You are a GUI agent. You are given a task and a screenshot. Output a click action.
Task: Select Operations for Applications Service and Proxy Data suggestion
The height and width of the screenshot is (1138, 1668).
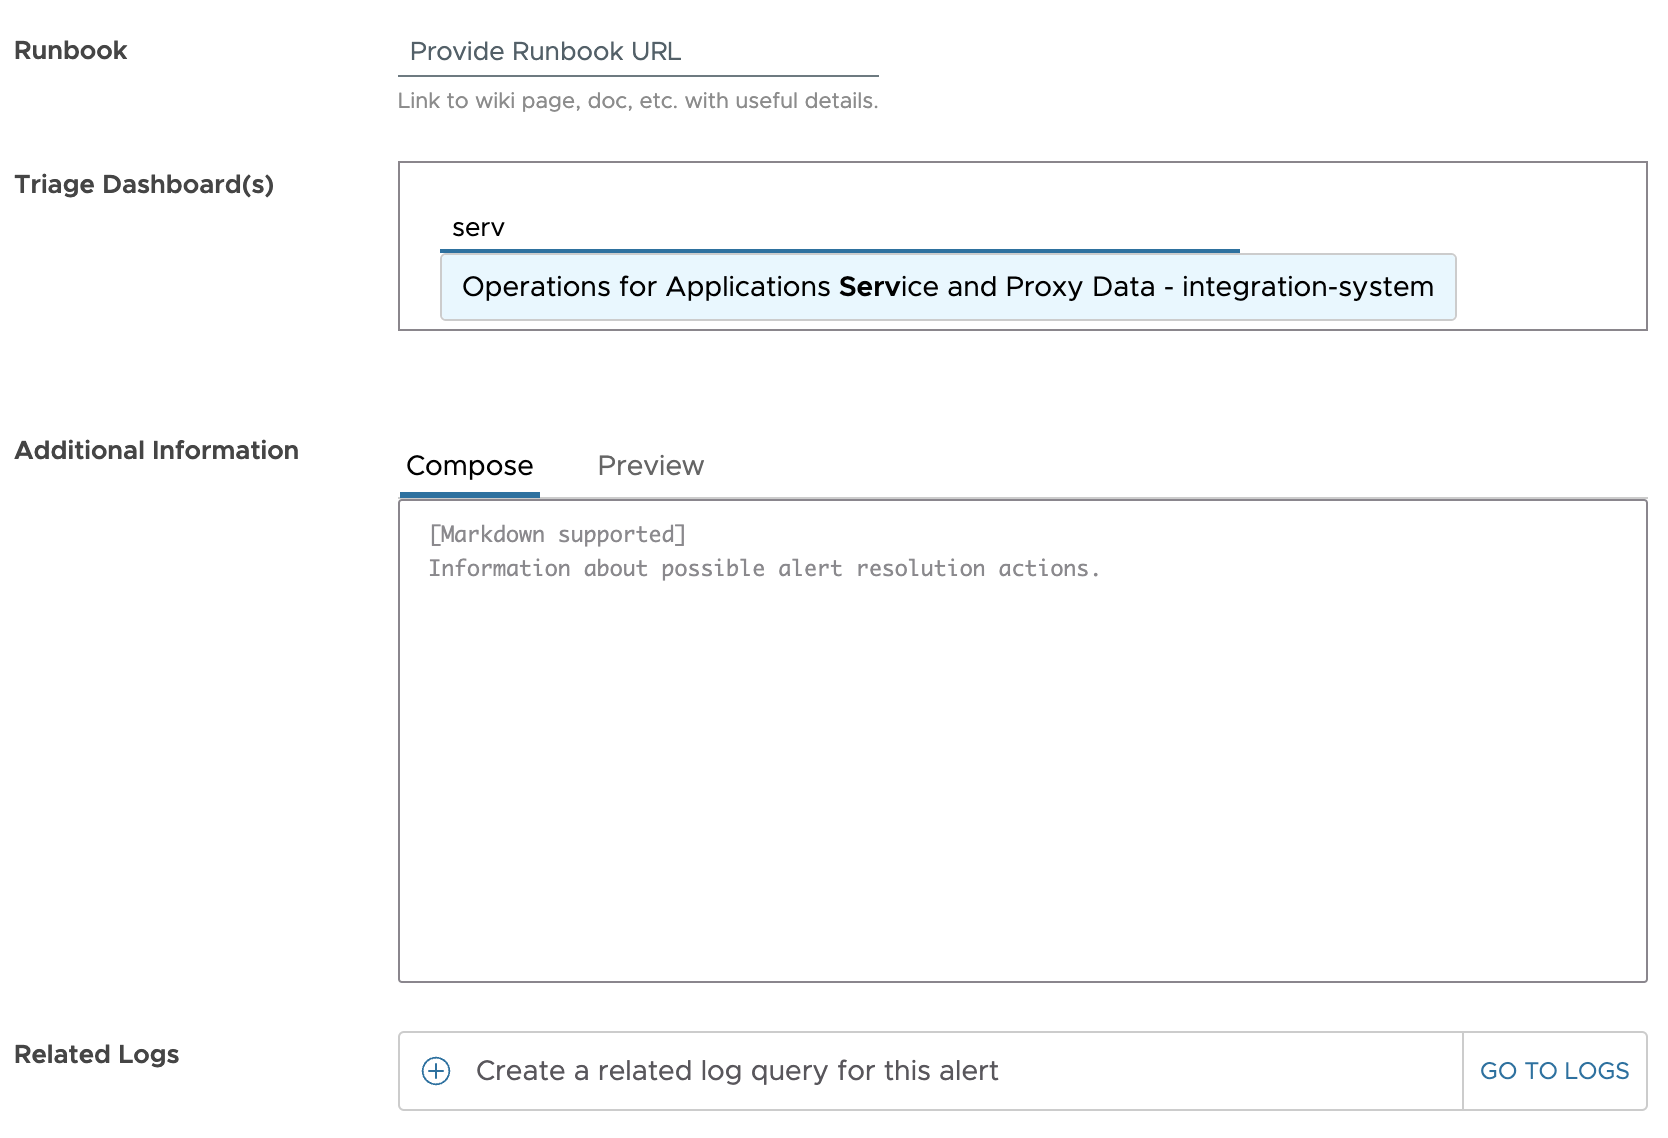point(948,287)
